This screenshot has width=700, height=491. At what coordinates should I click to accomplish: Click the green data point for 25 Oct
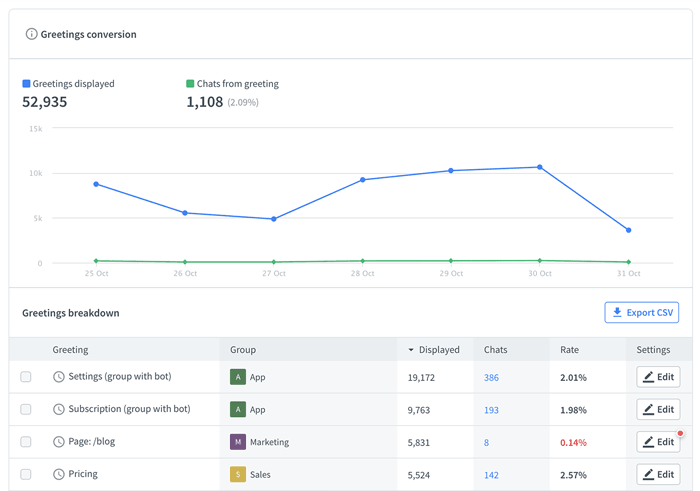96,261
